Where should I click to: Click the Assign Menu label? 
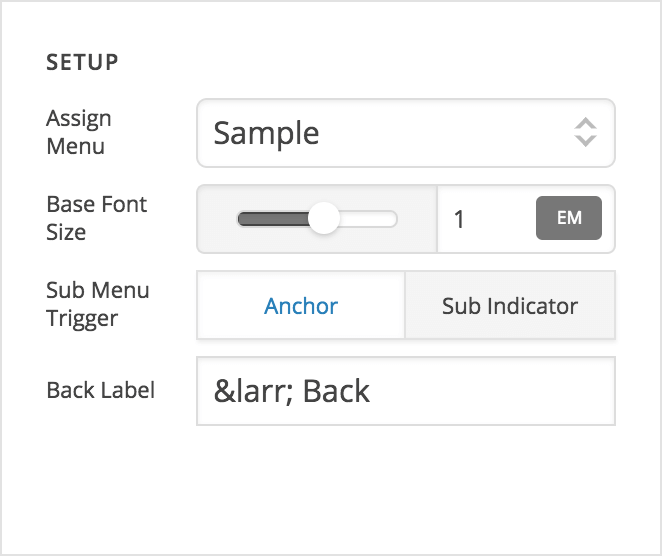[79, 132]
